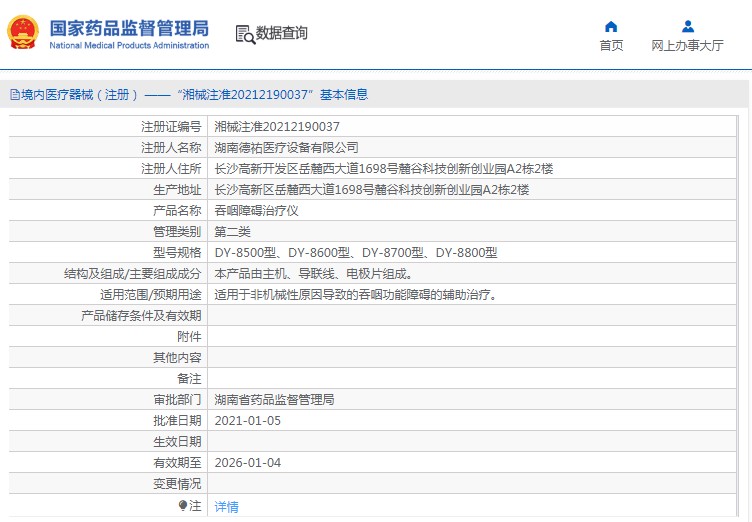Click the 有效期至 row label
The width and height of the screenshot is (752, 522).
(x=177, y=463)
